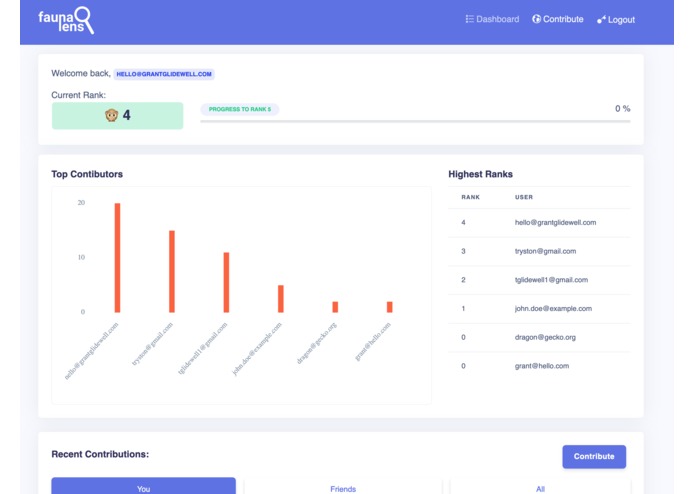Click the bar above john.doe@example.com

tap(281, 299)
